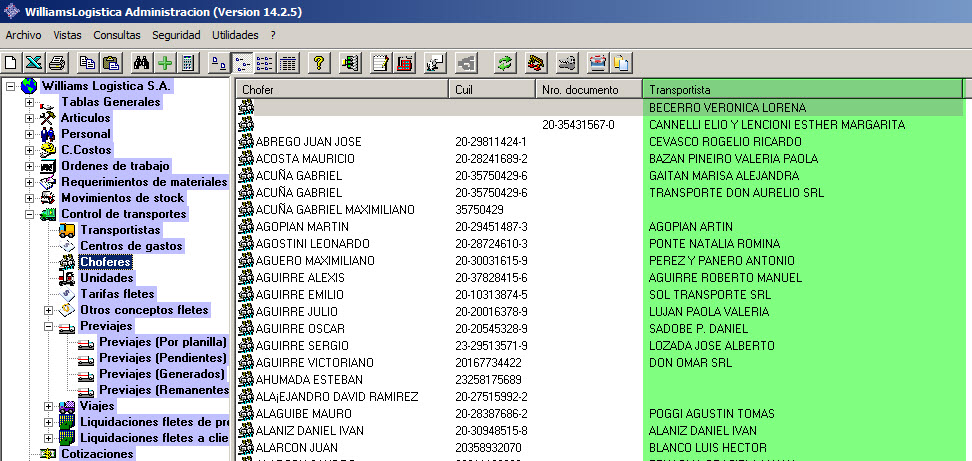The height and width of the screenshot is (461, 972).
Task: Expand the Tablas Generales tree node
Action: (x=29, y=102)
